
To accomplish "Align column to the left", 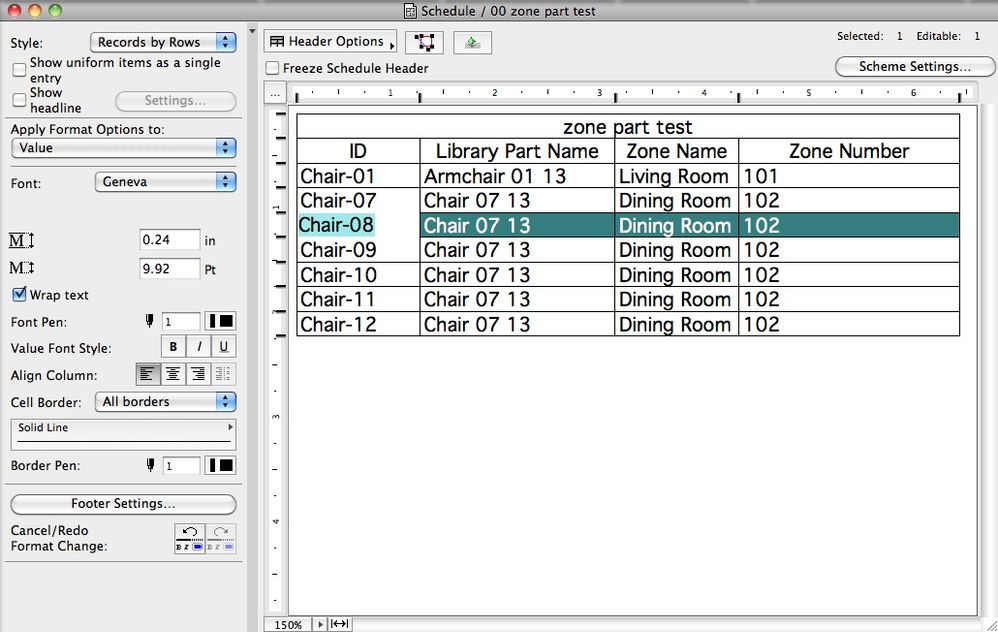I will [x=148, y=374].
